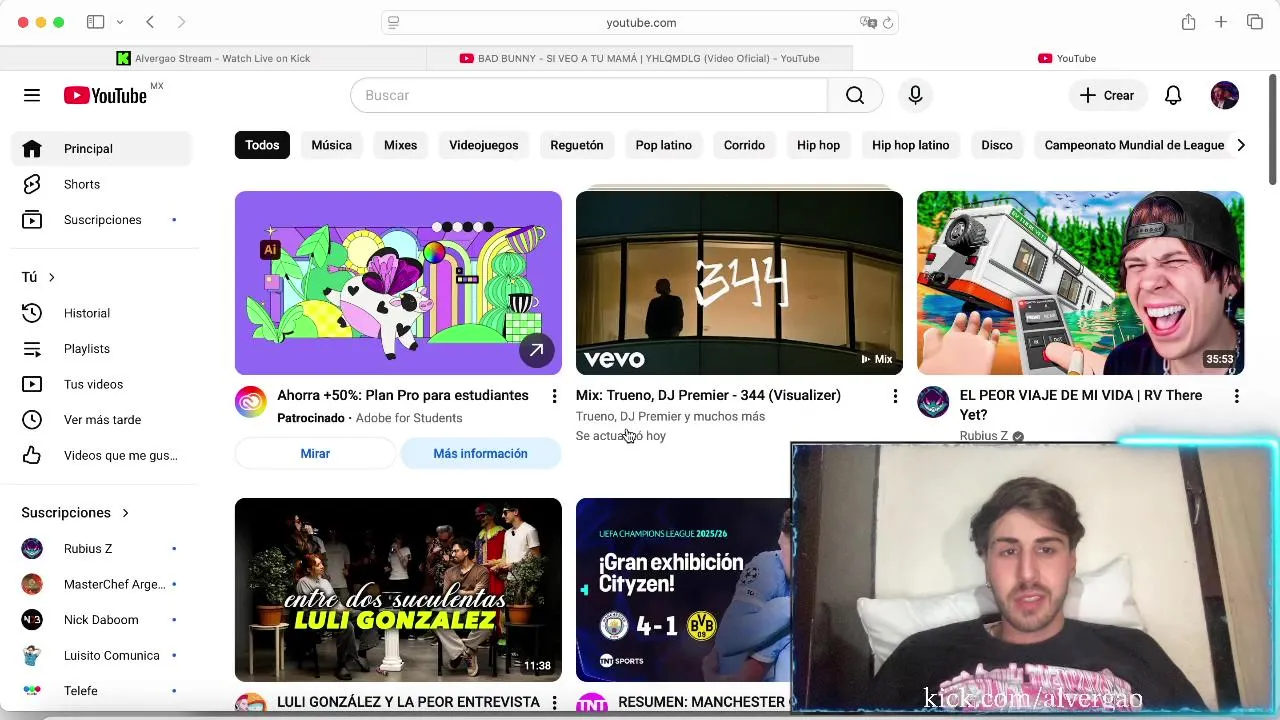Select the Videojuegos filter chip

click(484, 145)
